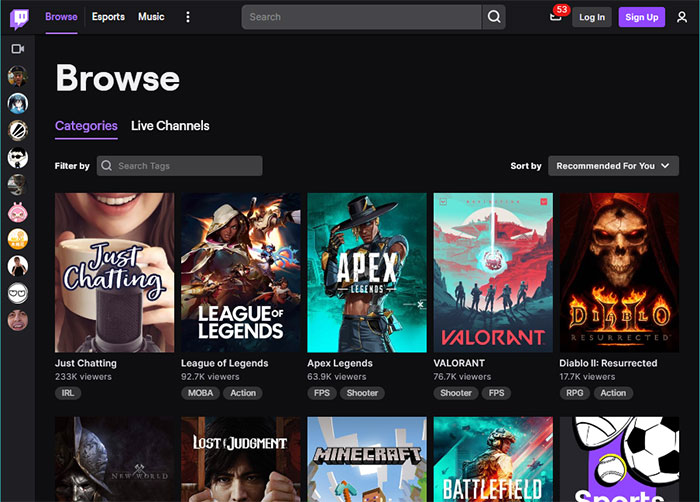This screenshot has width=700, height=502.
Task: Open the orange round sidebar channel avatar
Action: [18, 239]
